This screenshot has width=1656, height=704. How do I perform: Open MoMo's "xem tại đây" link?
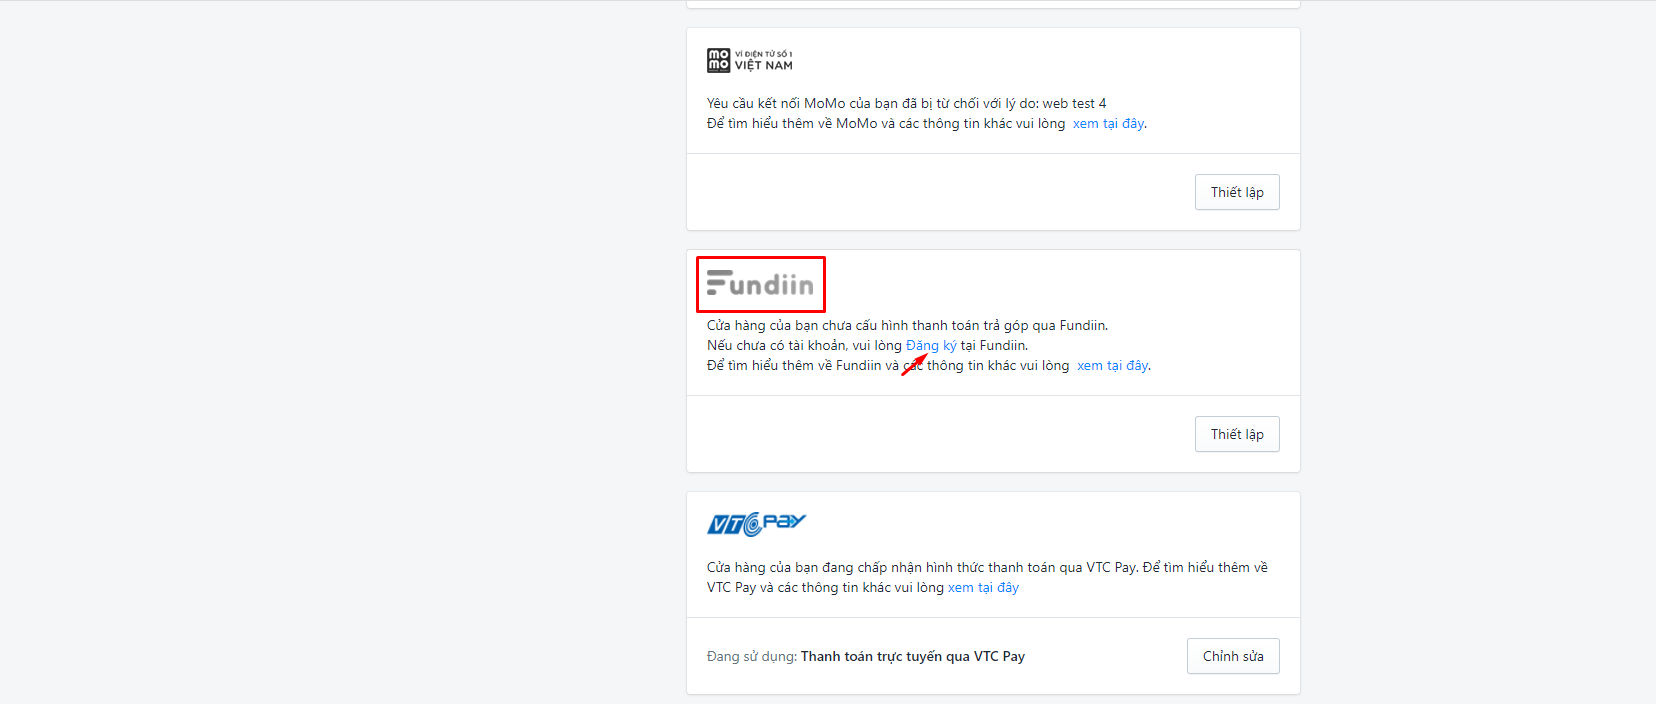[x=1108, y=123]
